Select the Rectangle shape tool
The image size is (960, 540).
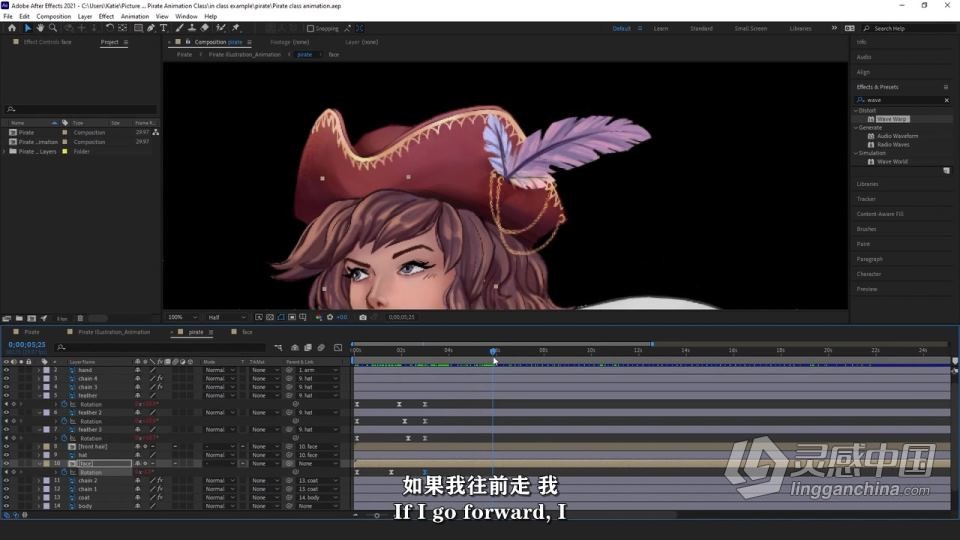(x=138, y=28)
